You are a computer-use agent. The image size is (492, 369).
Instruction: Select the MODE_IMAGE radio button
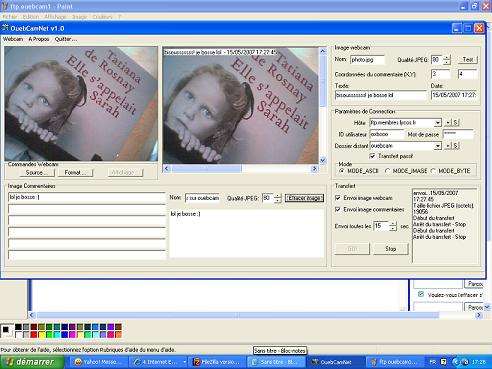click(387, 171)
